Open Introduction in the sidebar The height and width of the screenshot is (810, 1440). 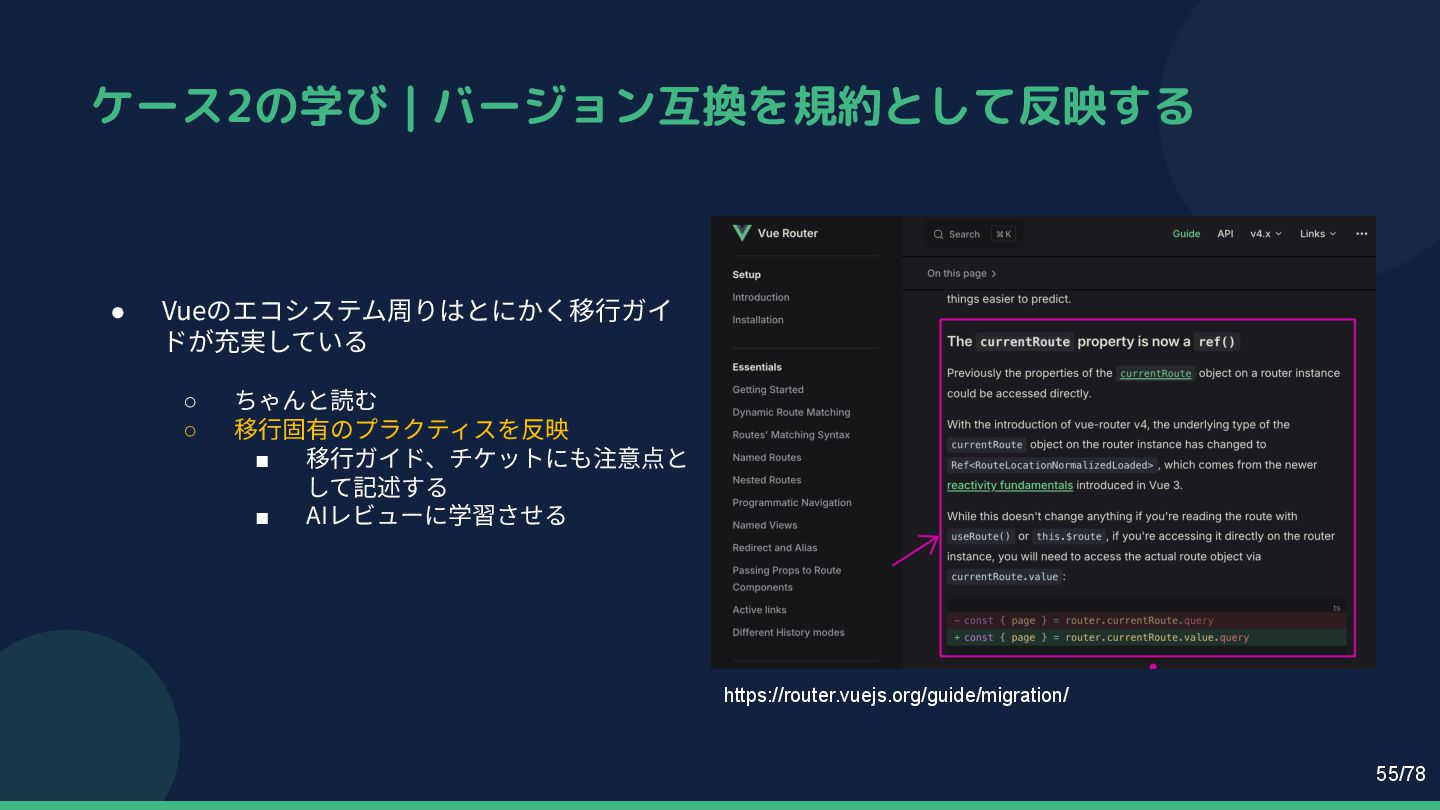[x=760, y=297]
